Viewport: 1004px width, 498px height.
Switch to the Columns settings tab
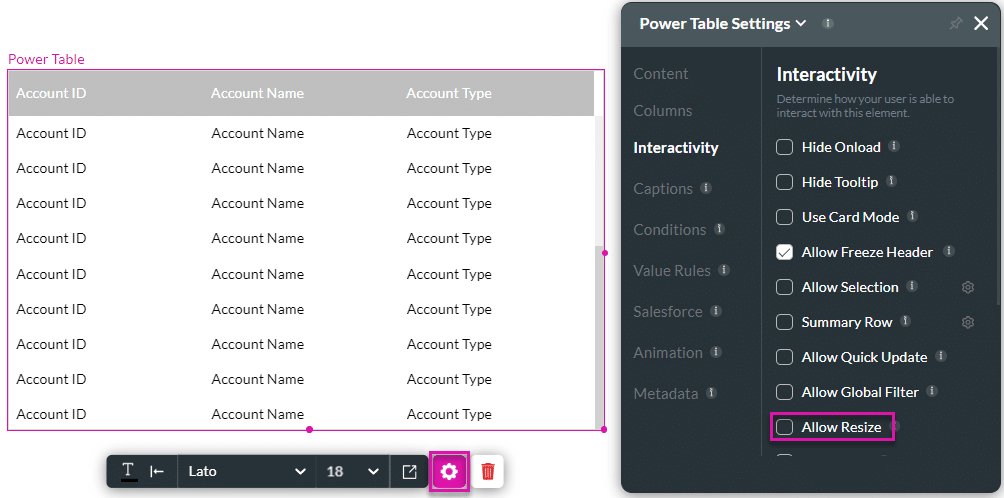[x=662, y=111]
